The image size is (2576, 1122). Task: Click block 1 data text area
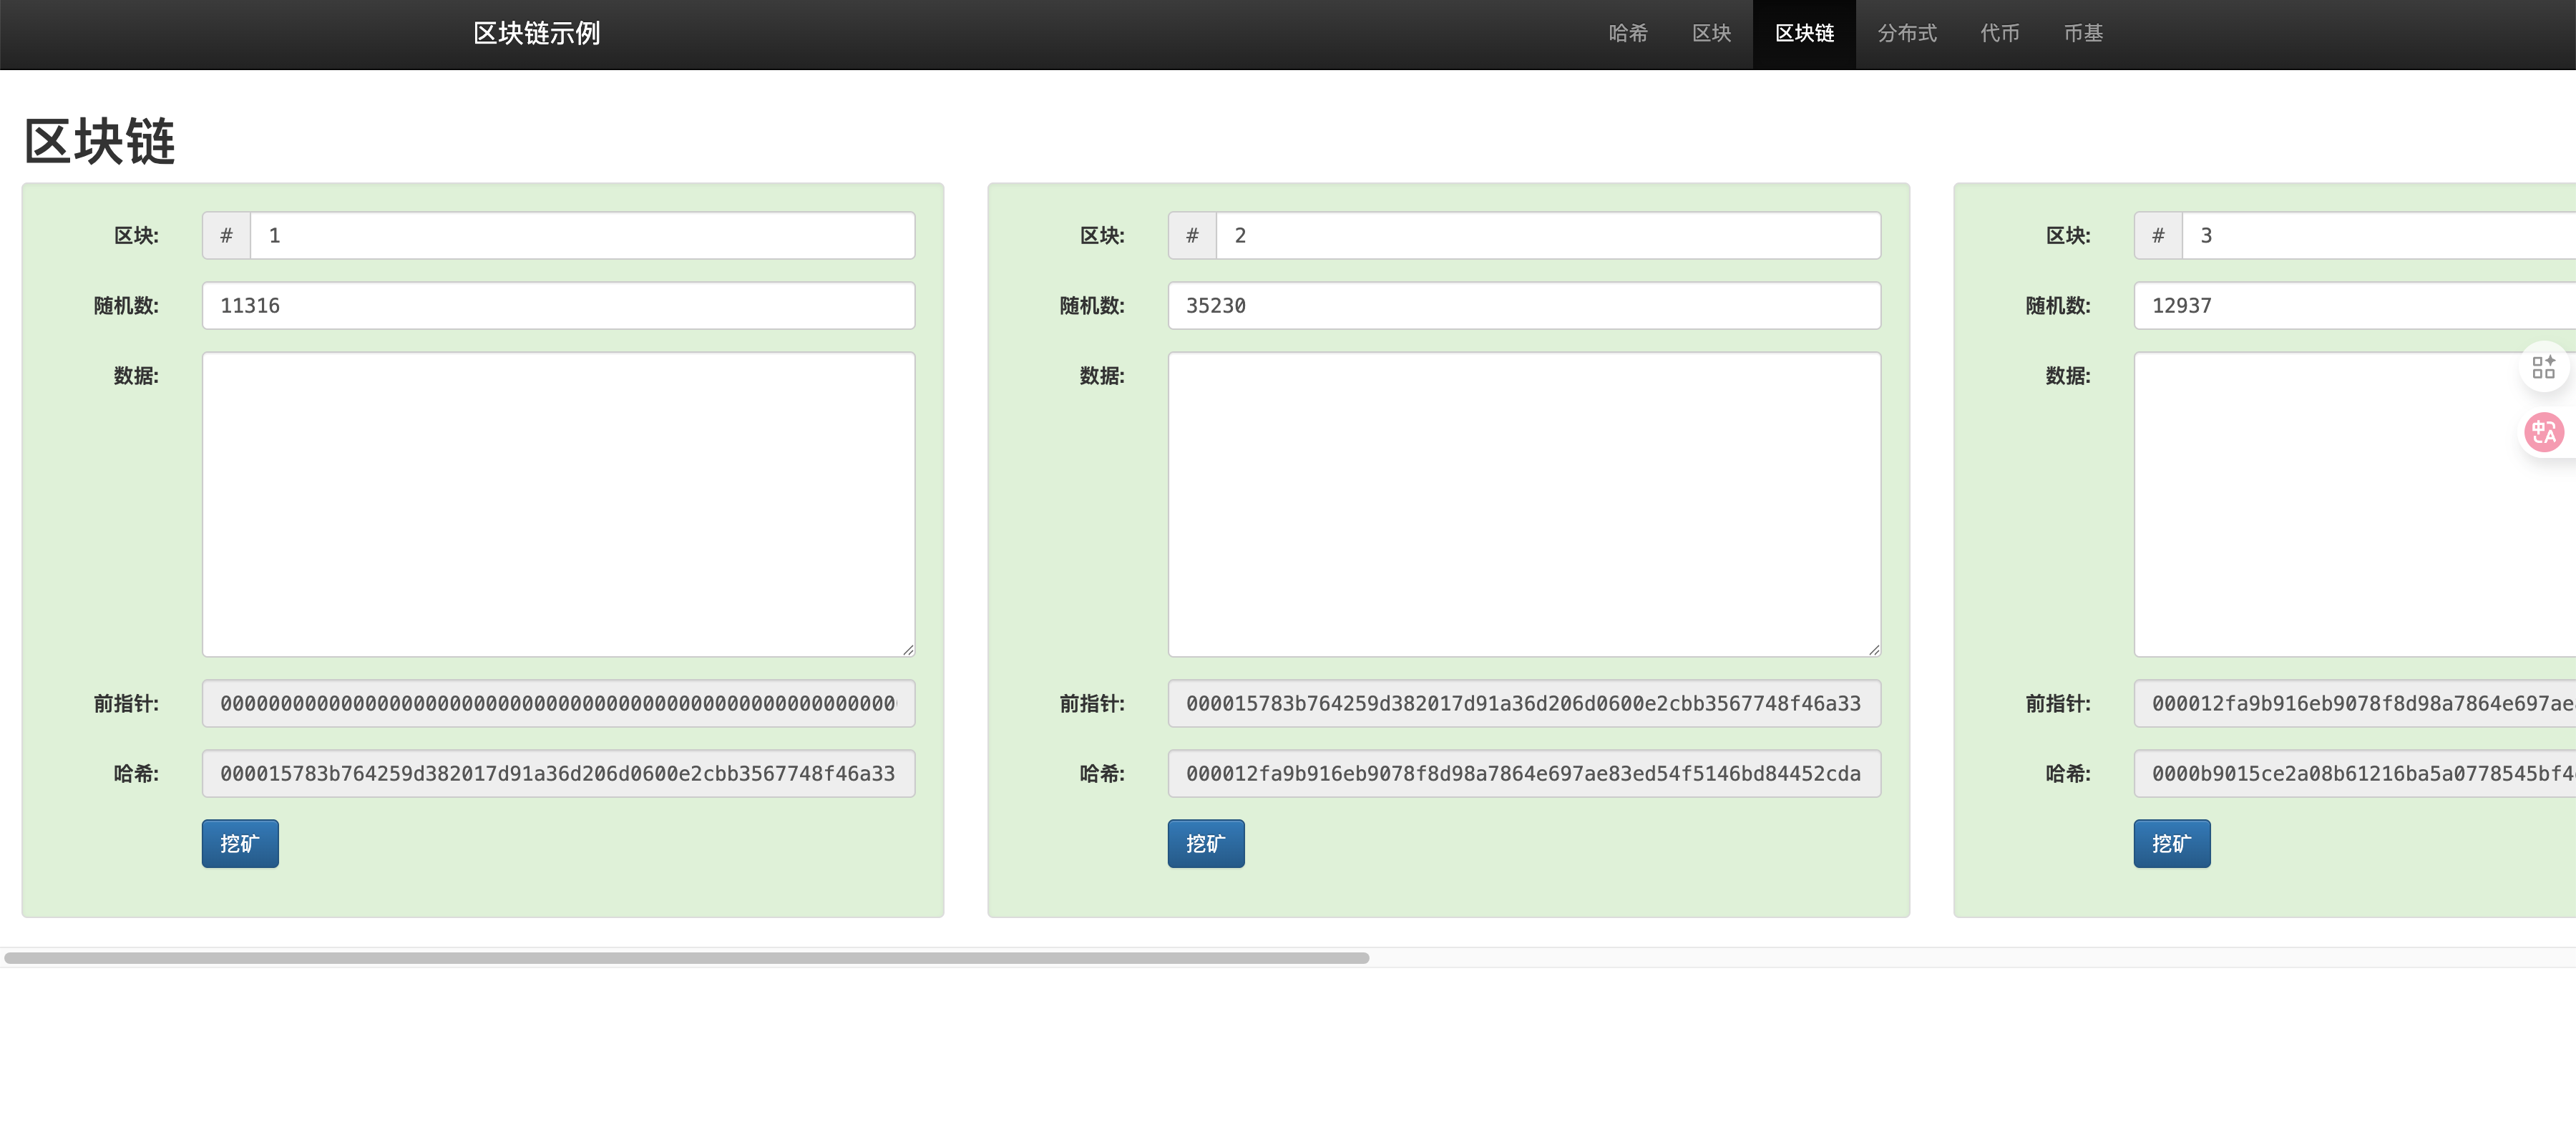[x=558, y=503]
